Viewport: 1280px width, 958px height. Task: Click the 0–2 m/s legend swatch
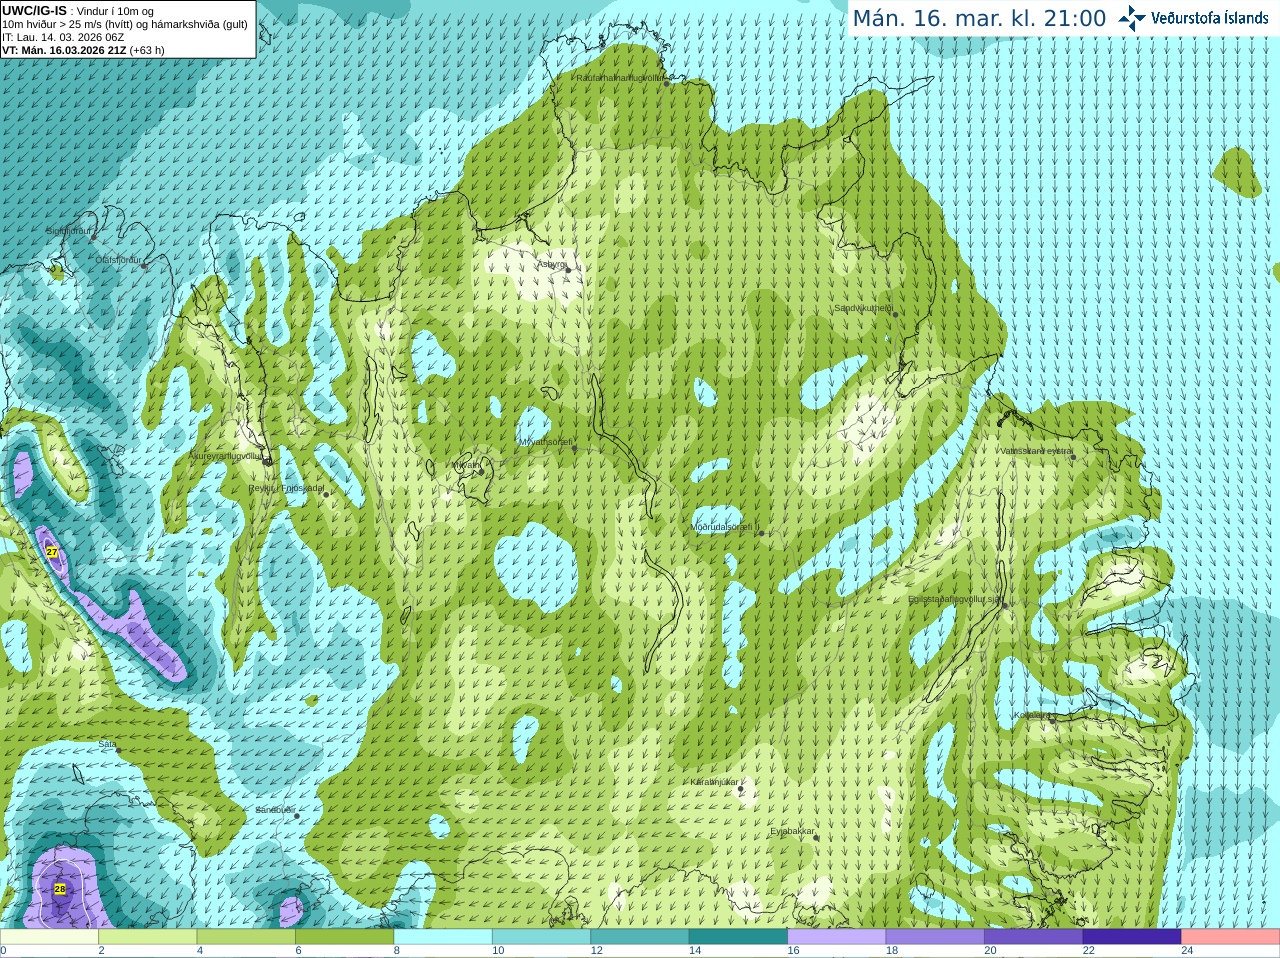49,937
